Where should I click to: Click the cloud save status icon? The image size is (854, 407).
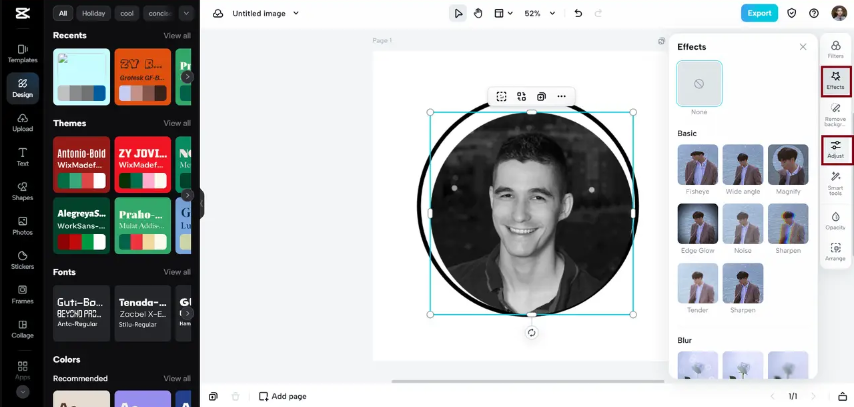[x=218, y=14]
